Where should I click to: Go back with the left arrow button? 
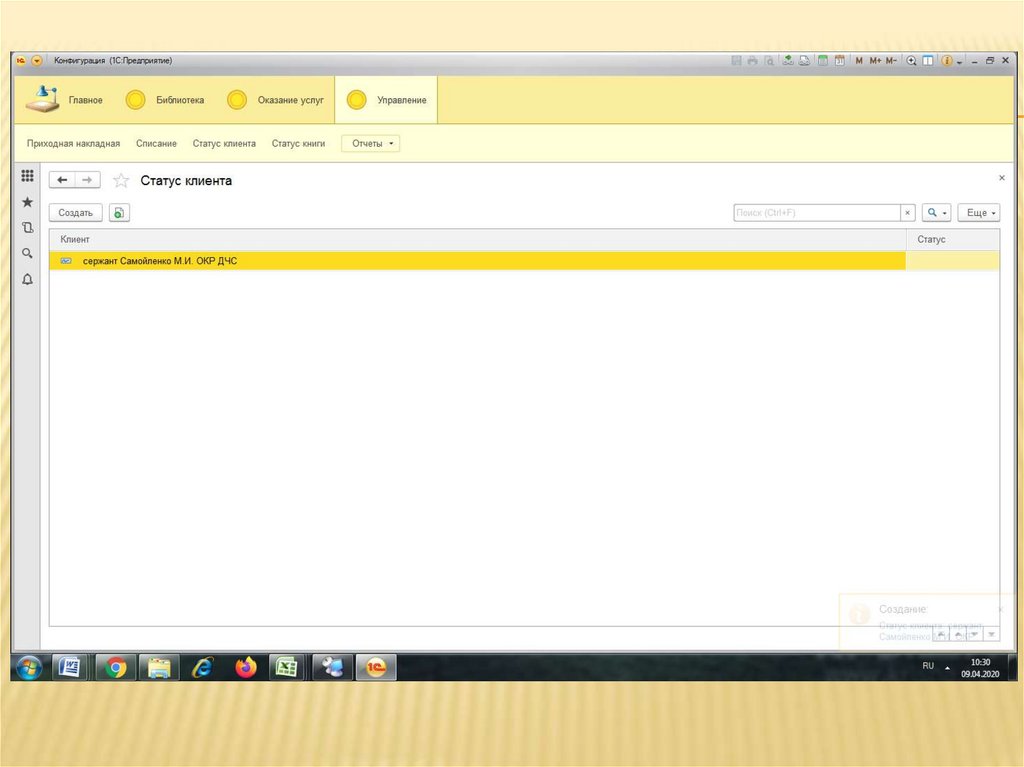[x=62, y=180]
